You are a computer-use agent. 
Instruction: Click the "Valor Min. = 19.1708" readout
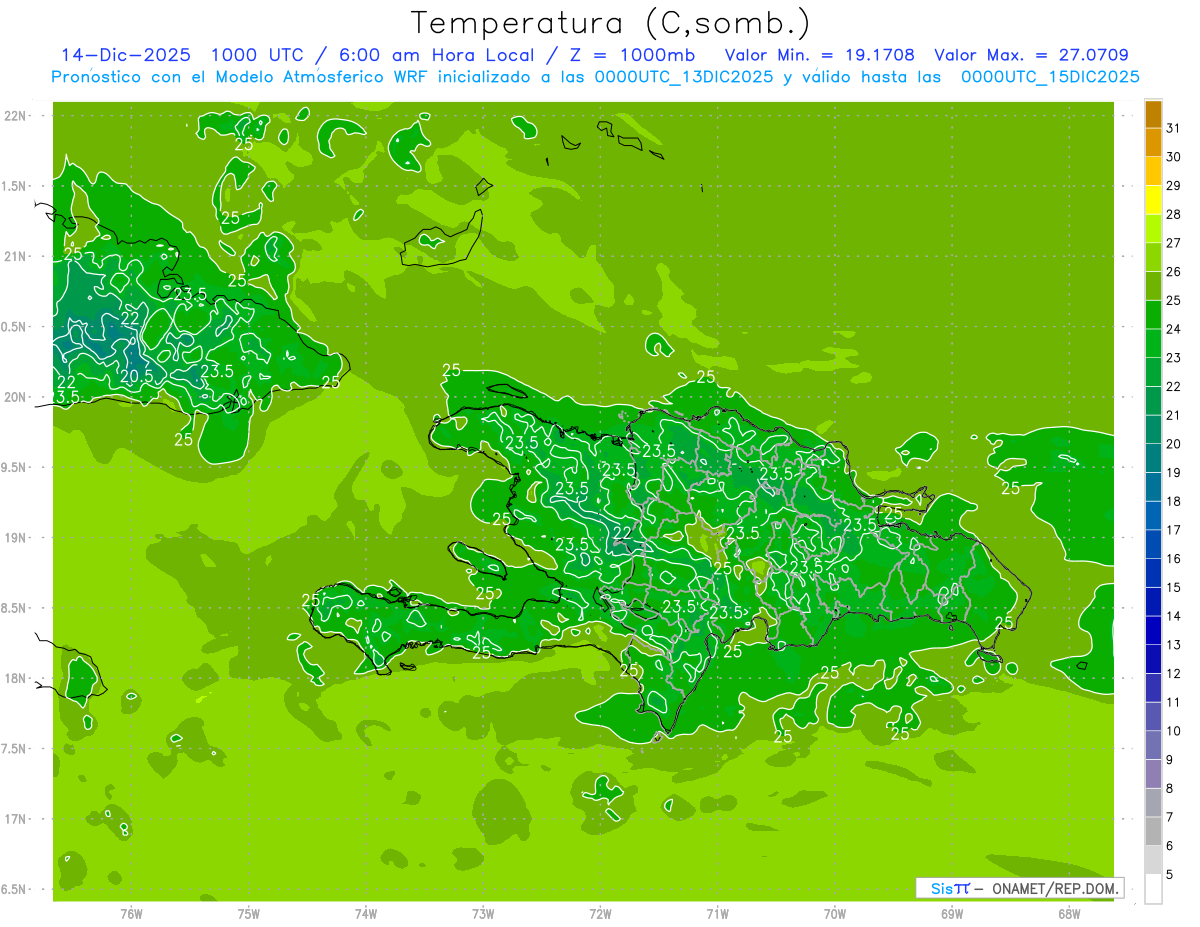(820, 56)
